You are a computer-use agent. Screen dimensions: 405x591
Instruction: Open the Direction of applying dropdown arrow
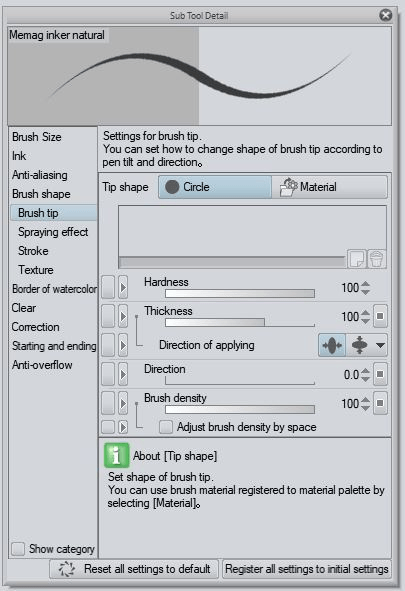pos(380,345)
